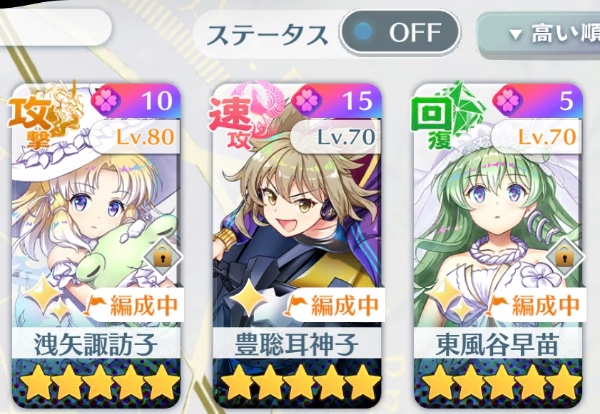
Task: Click the lock icon on 東風谷早苗 card
Action: pos(564,256)
